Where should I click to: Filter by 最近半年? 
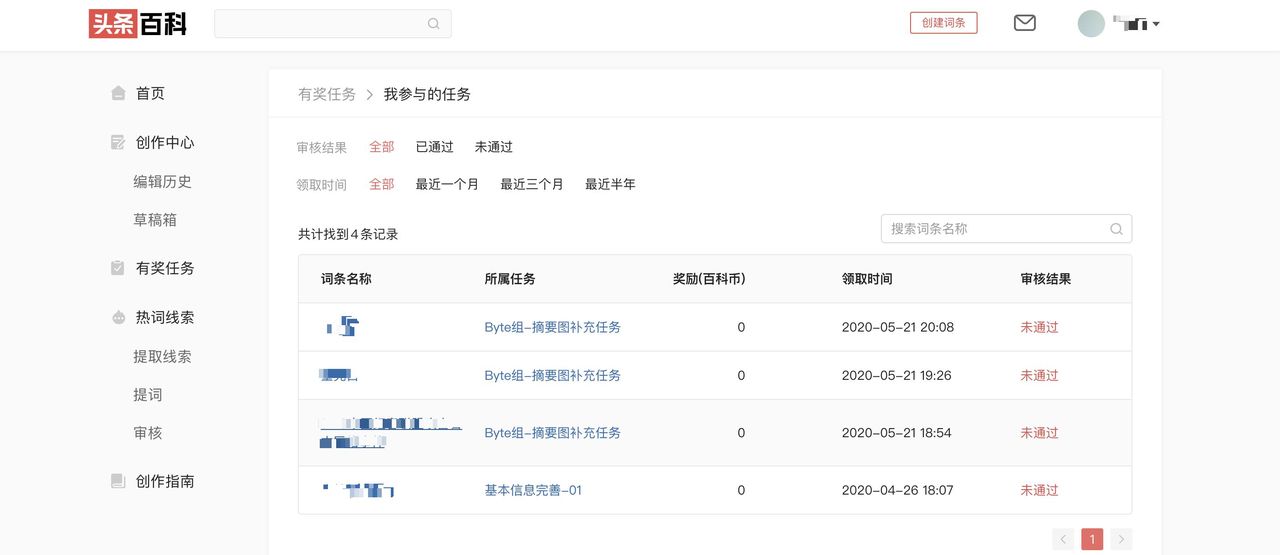tap(610, 184)
